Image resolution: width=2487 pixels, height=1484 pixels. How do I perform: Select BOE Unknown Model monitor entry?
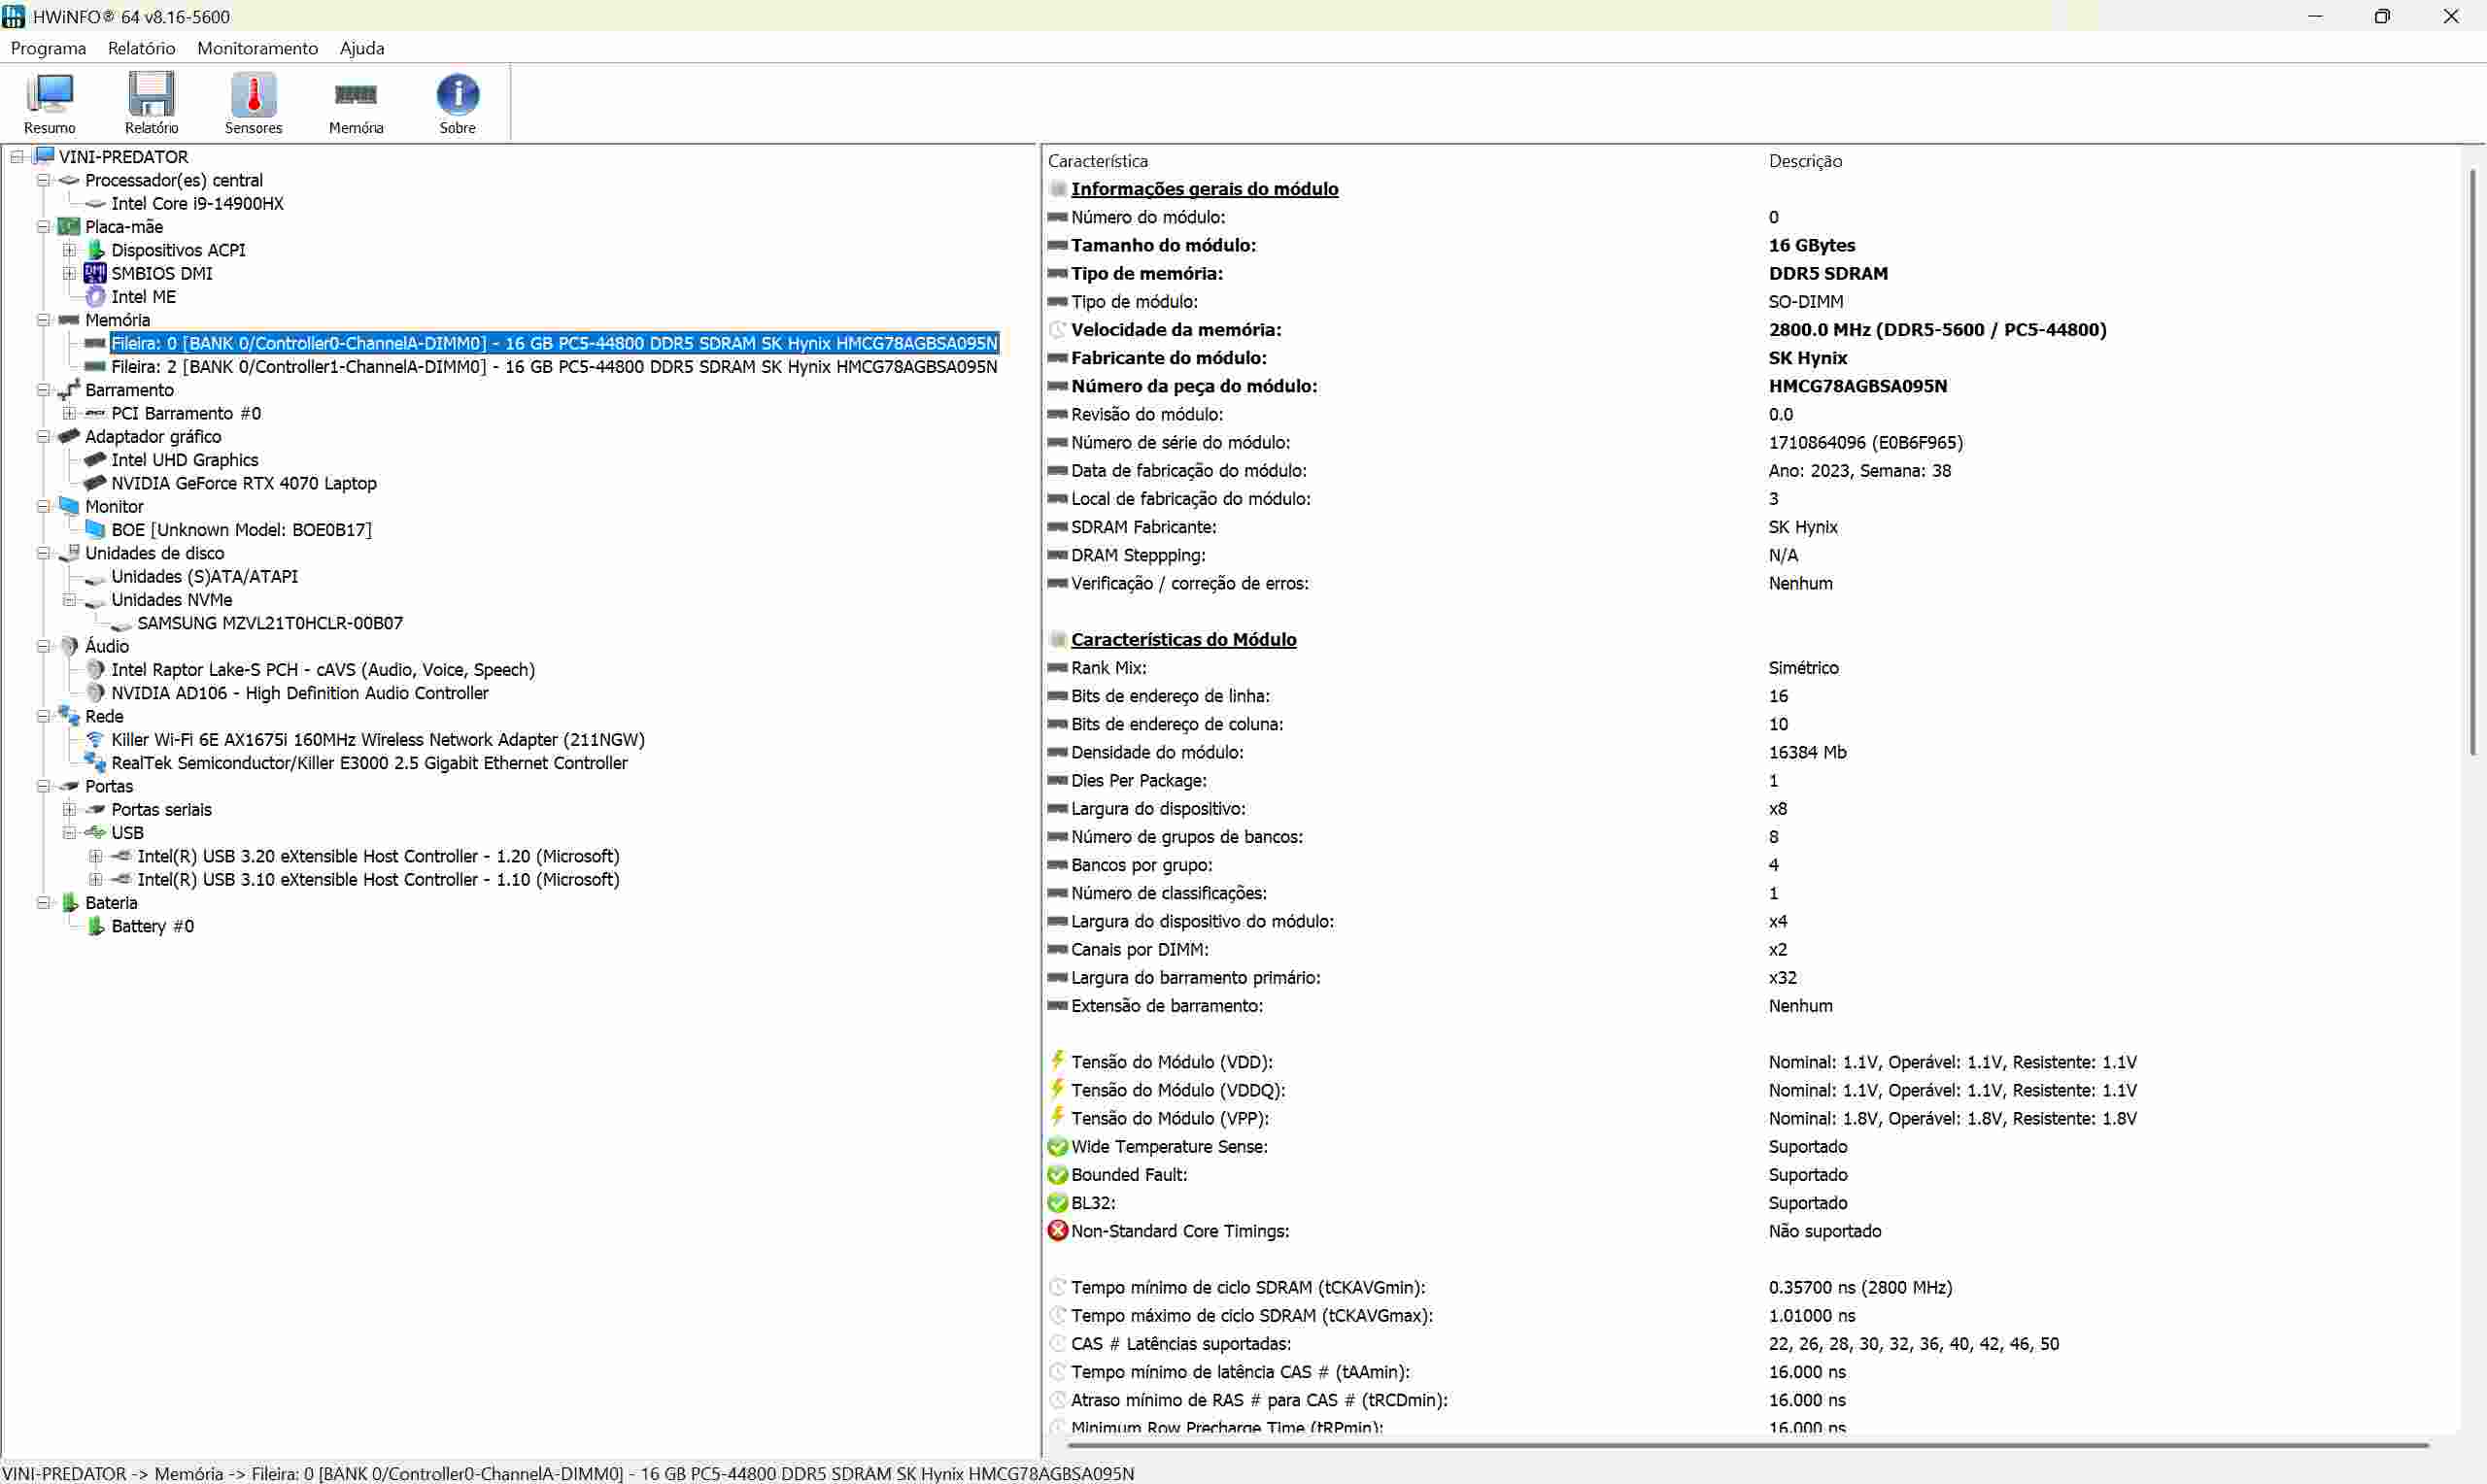241,529
